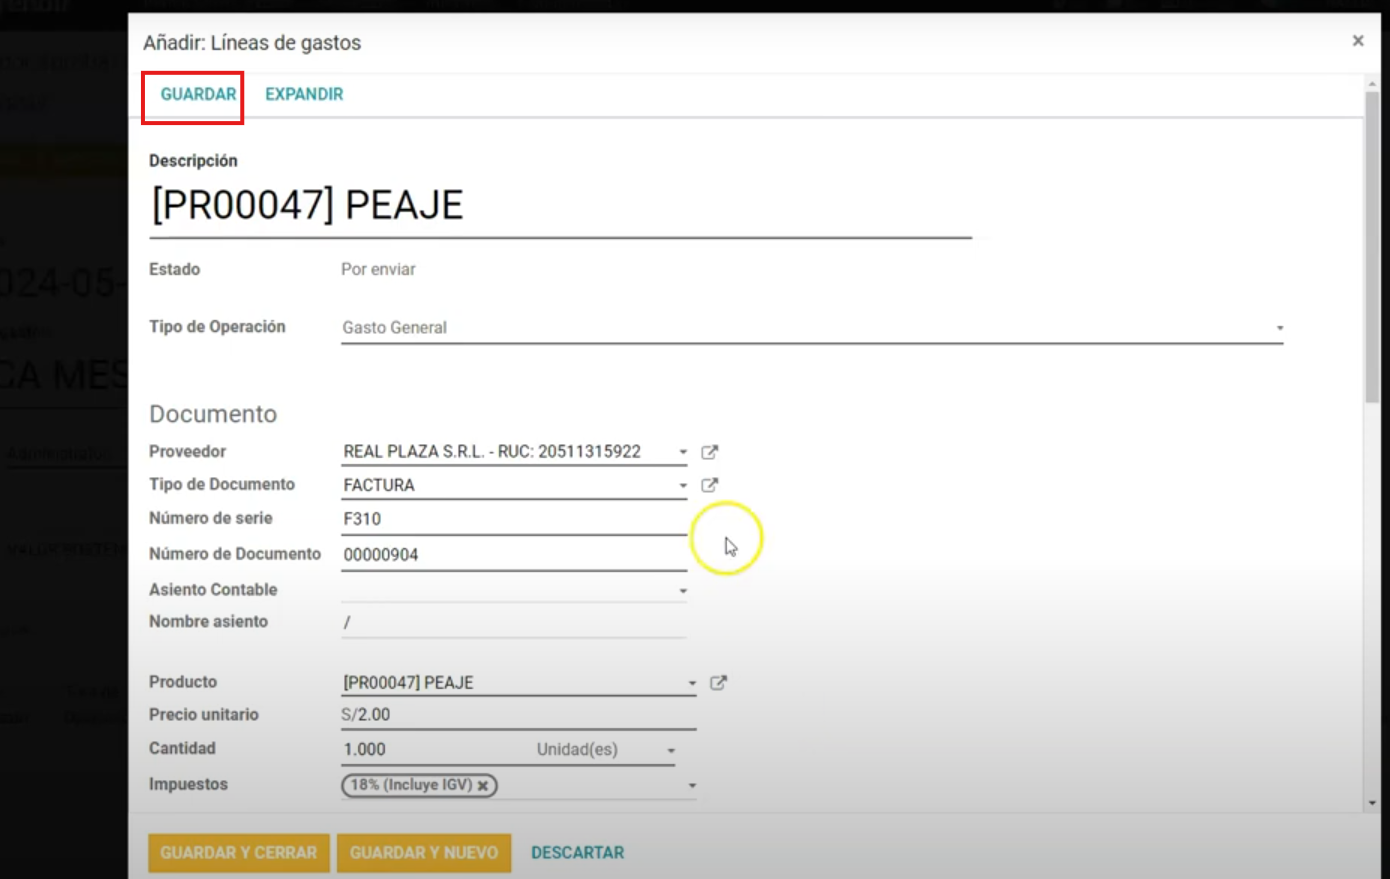The height and width of the screenshot is (879, 1390).
Task: Select the EXPANDIR tab
Action: (x=304, y=93)
